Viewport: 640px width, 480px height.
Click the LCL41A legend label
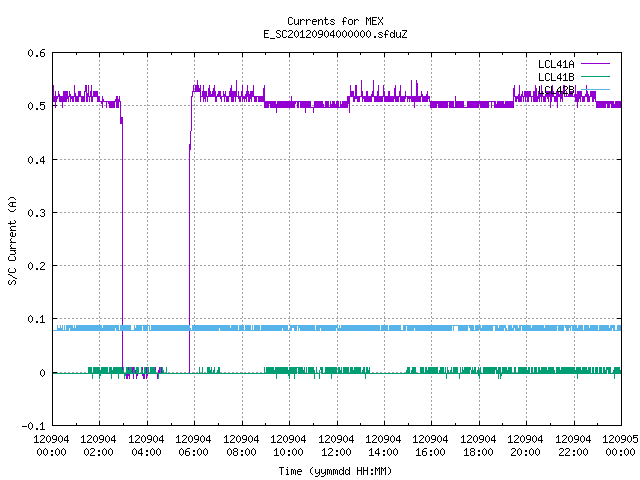556,64
